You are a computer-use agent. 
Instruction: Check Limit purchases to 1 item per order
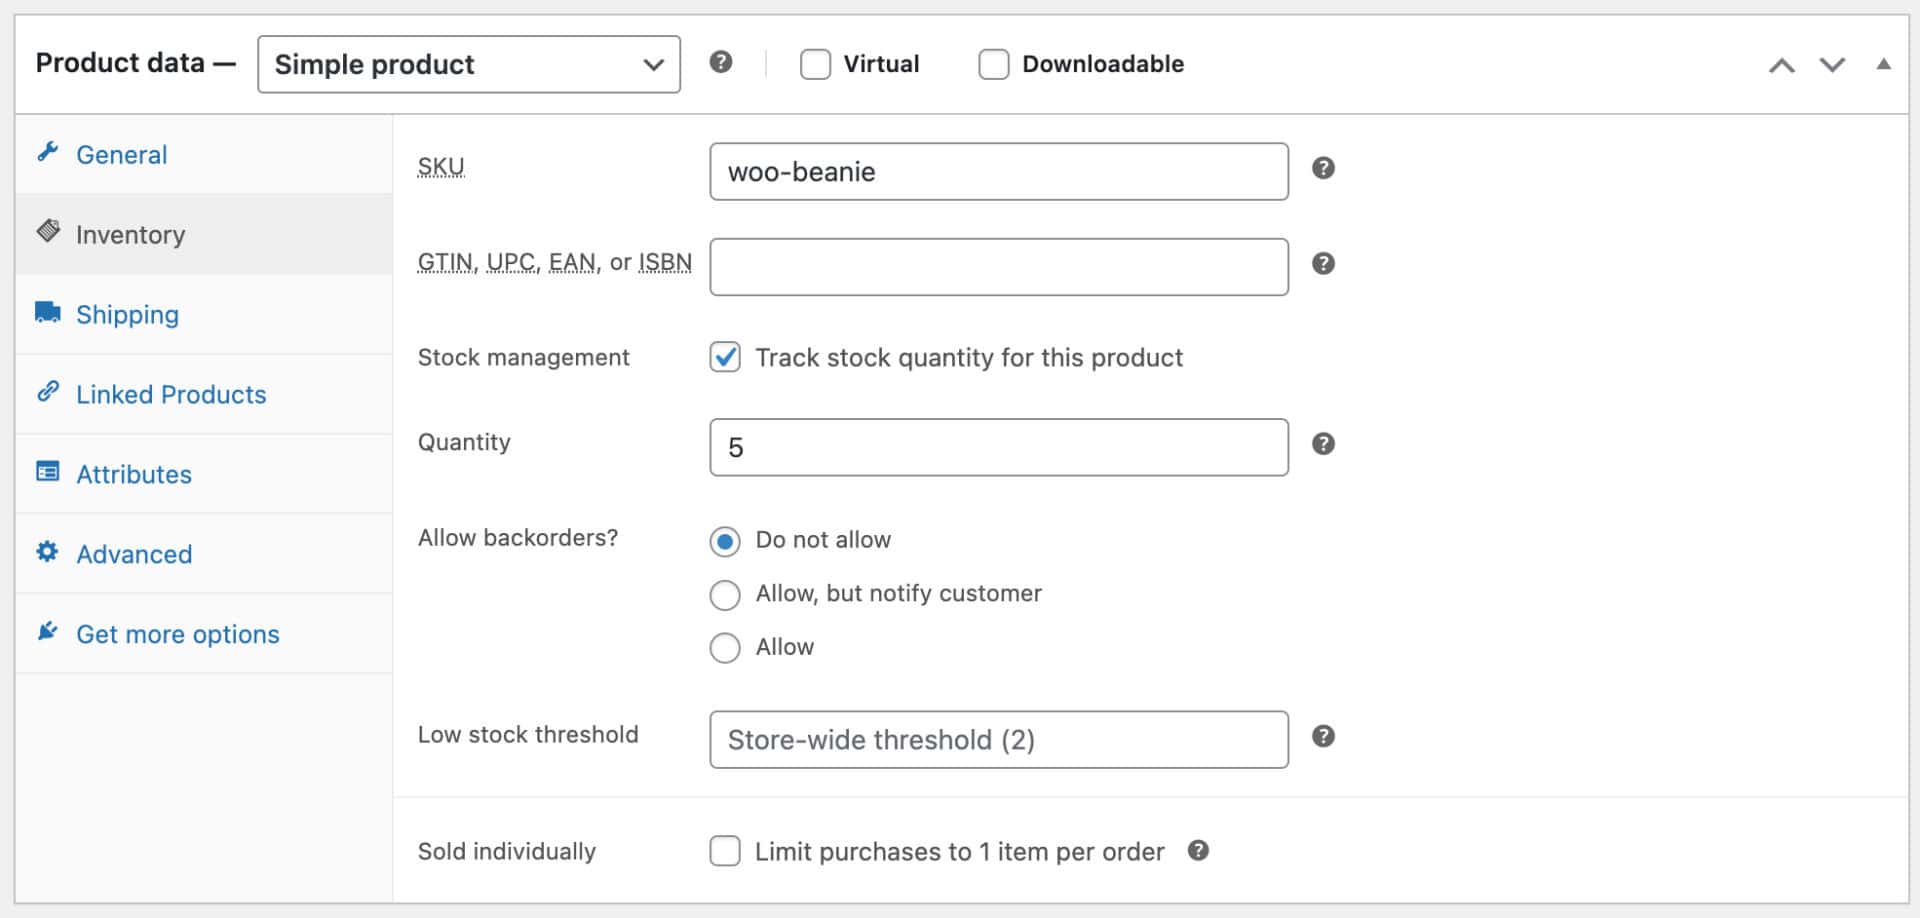click(725, 851)
